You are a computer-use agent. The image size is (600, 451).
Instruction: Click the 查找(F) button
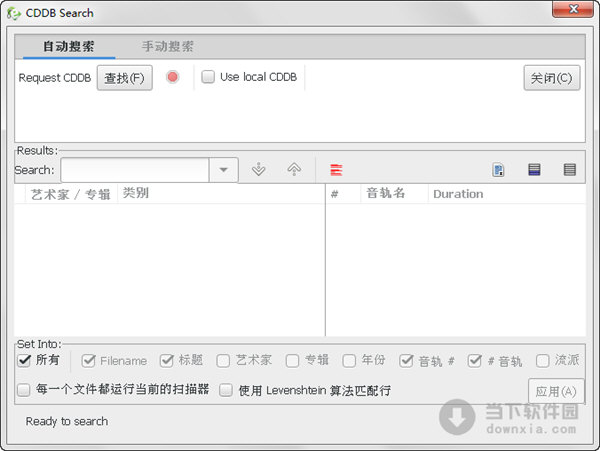[124, 78]
